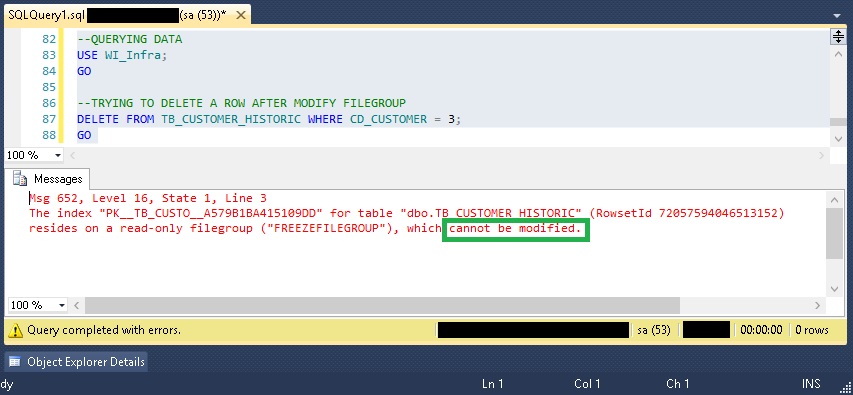Click the GO statement on line 88

pyautogui.click(x=84, y=135)
